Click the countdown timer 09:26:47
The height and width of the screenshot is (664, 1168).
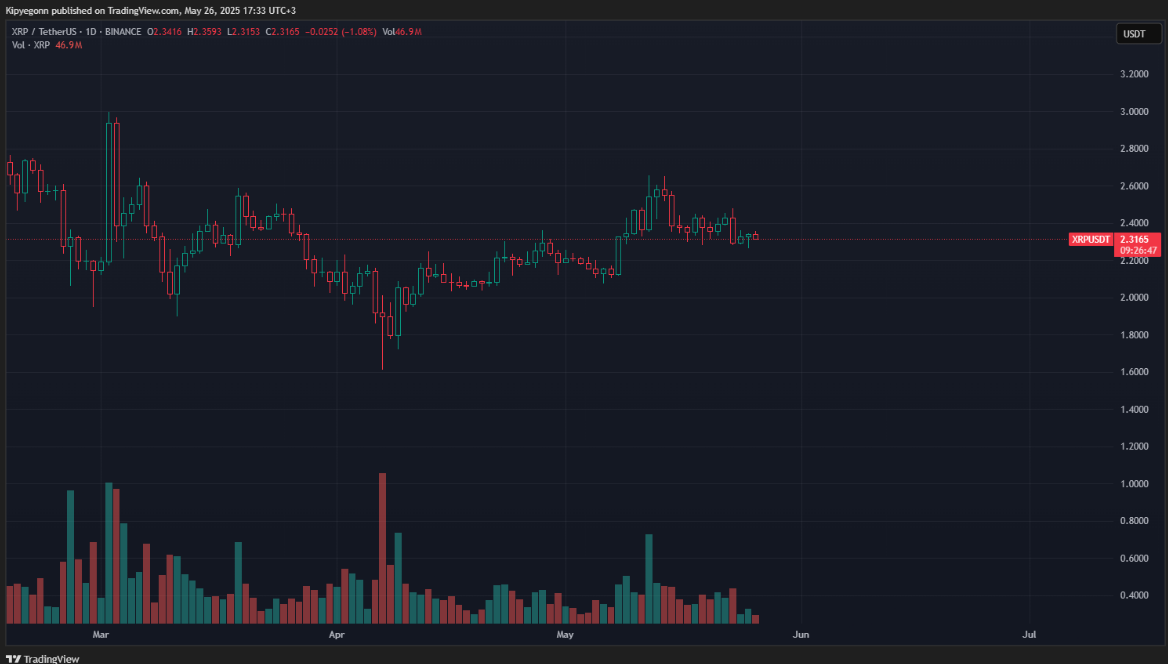pyautogui.click(x=1137, y=251)
